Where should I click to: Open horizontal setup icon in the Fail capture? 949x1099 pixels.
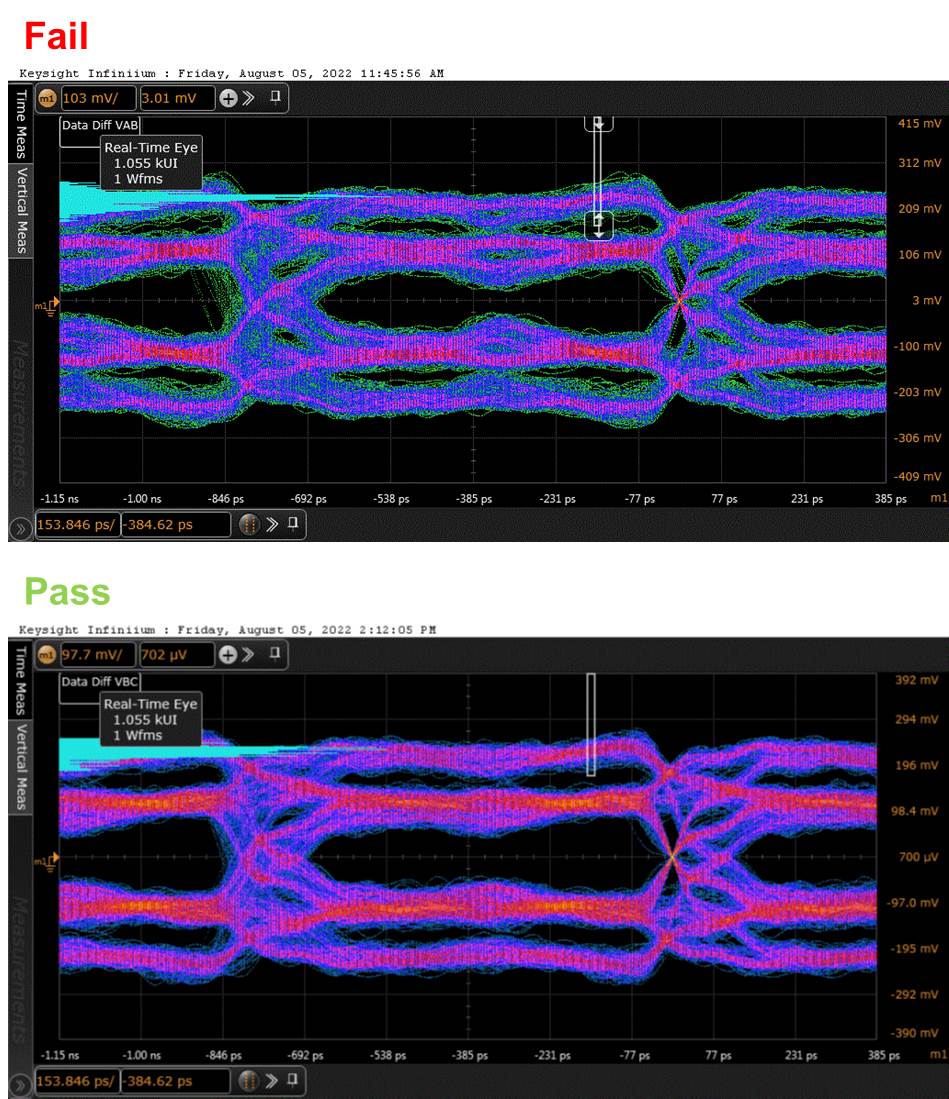pyautogui.click(x=249, y=524)
